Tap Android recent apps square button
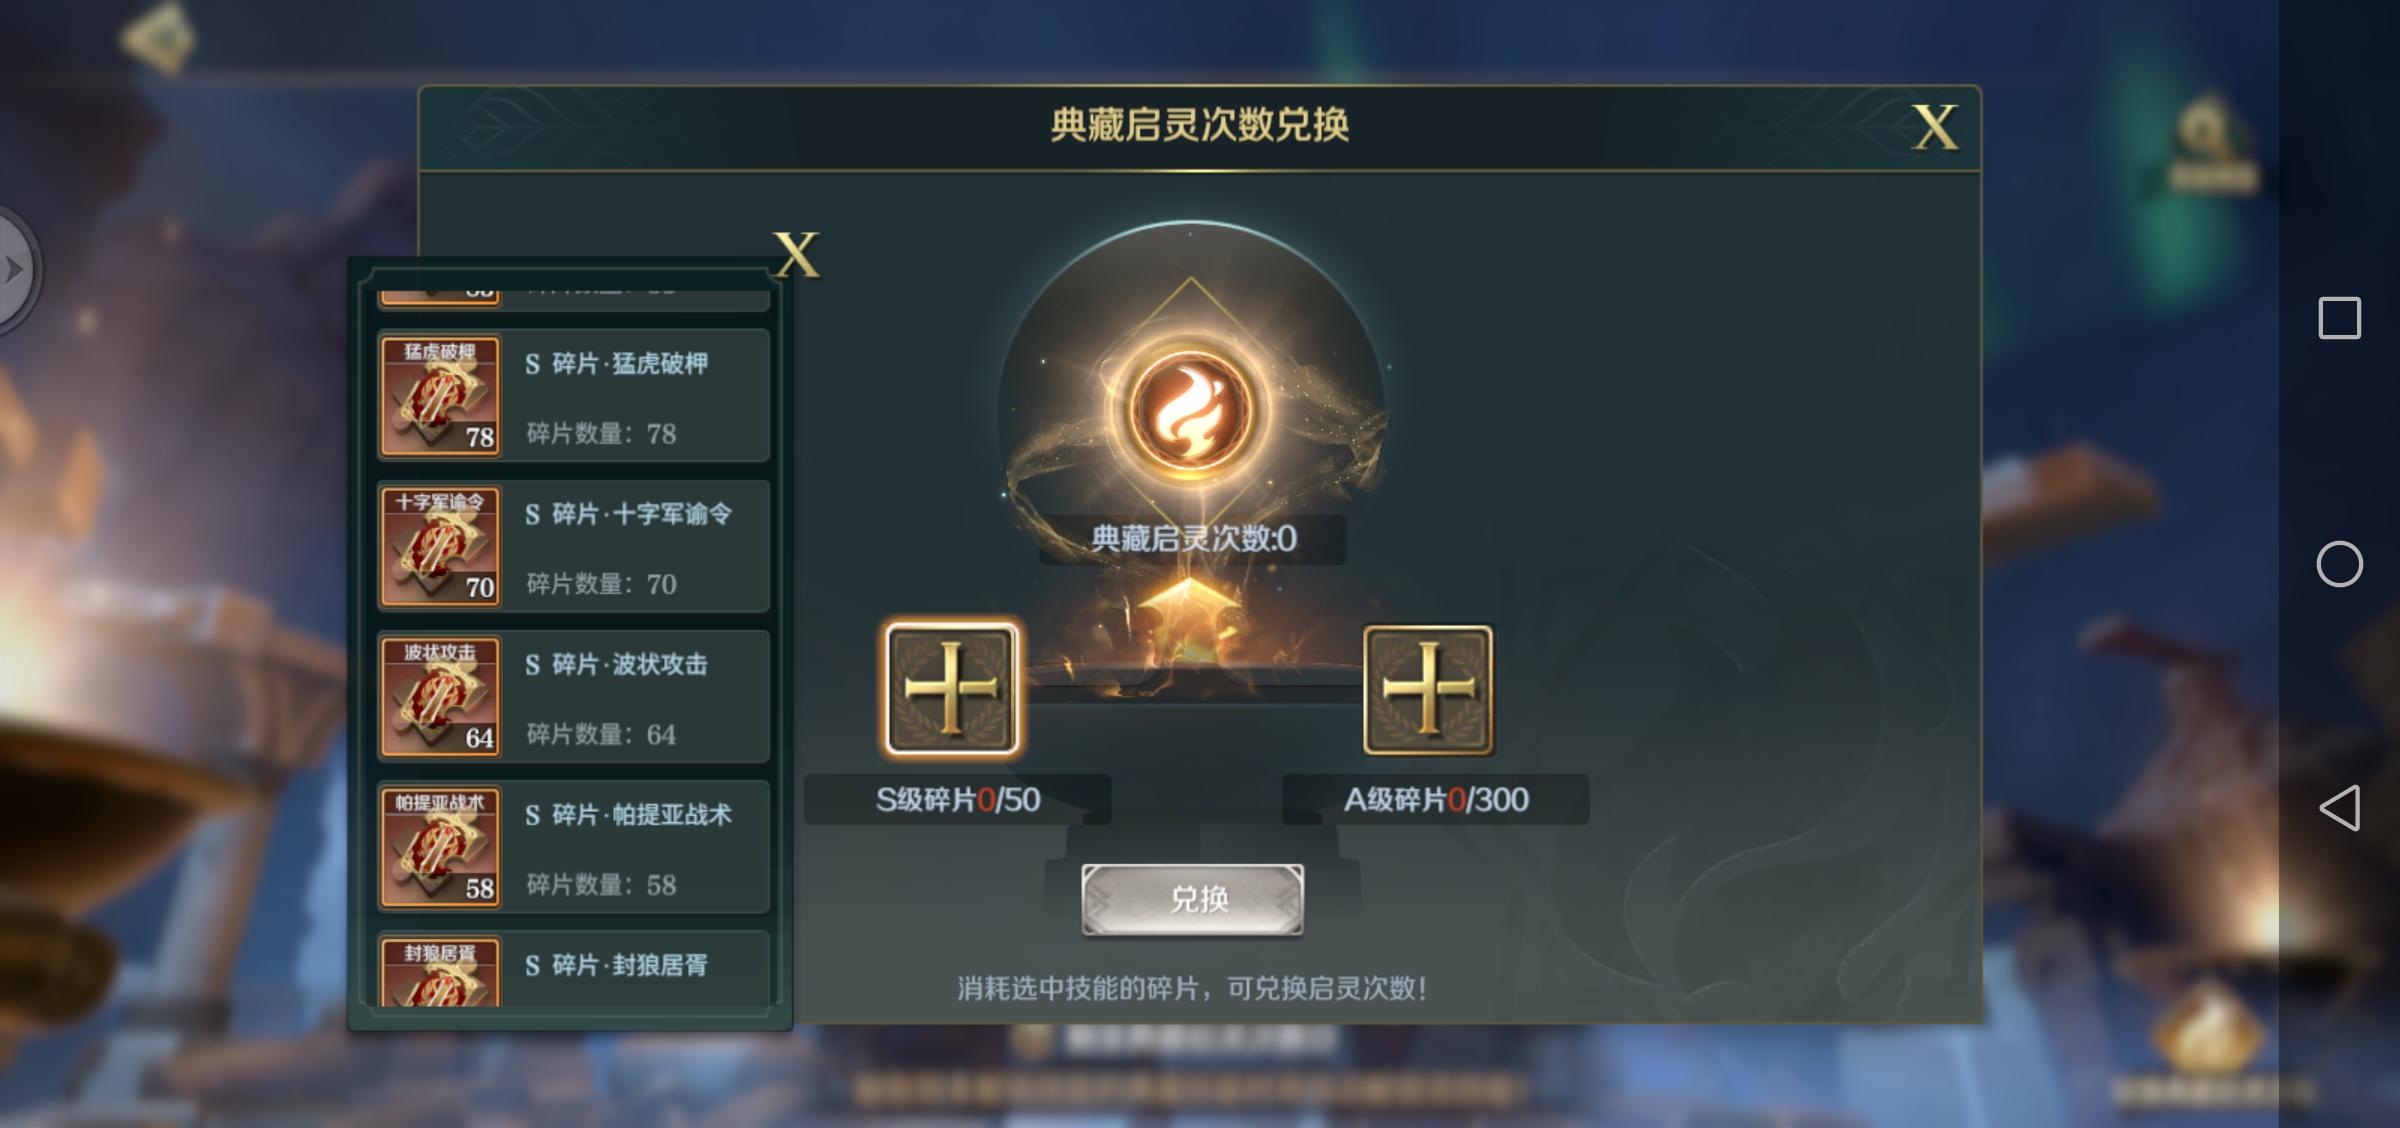The image size is (2400, 1128). (x=2340, y=318)
